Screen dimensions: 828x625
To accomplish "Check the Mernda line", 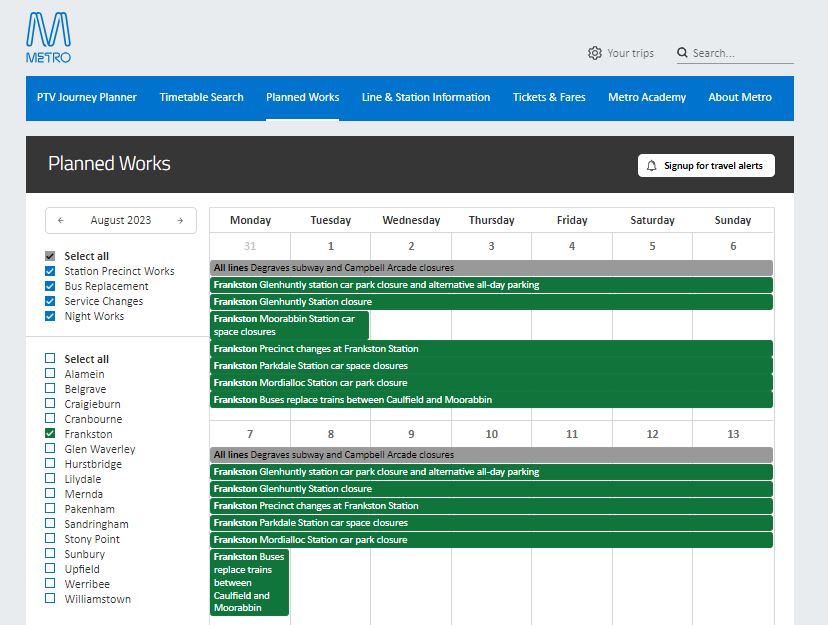I will point(50,494).
